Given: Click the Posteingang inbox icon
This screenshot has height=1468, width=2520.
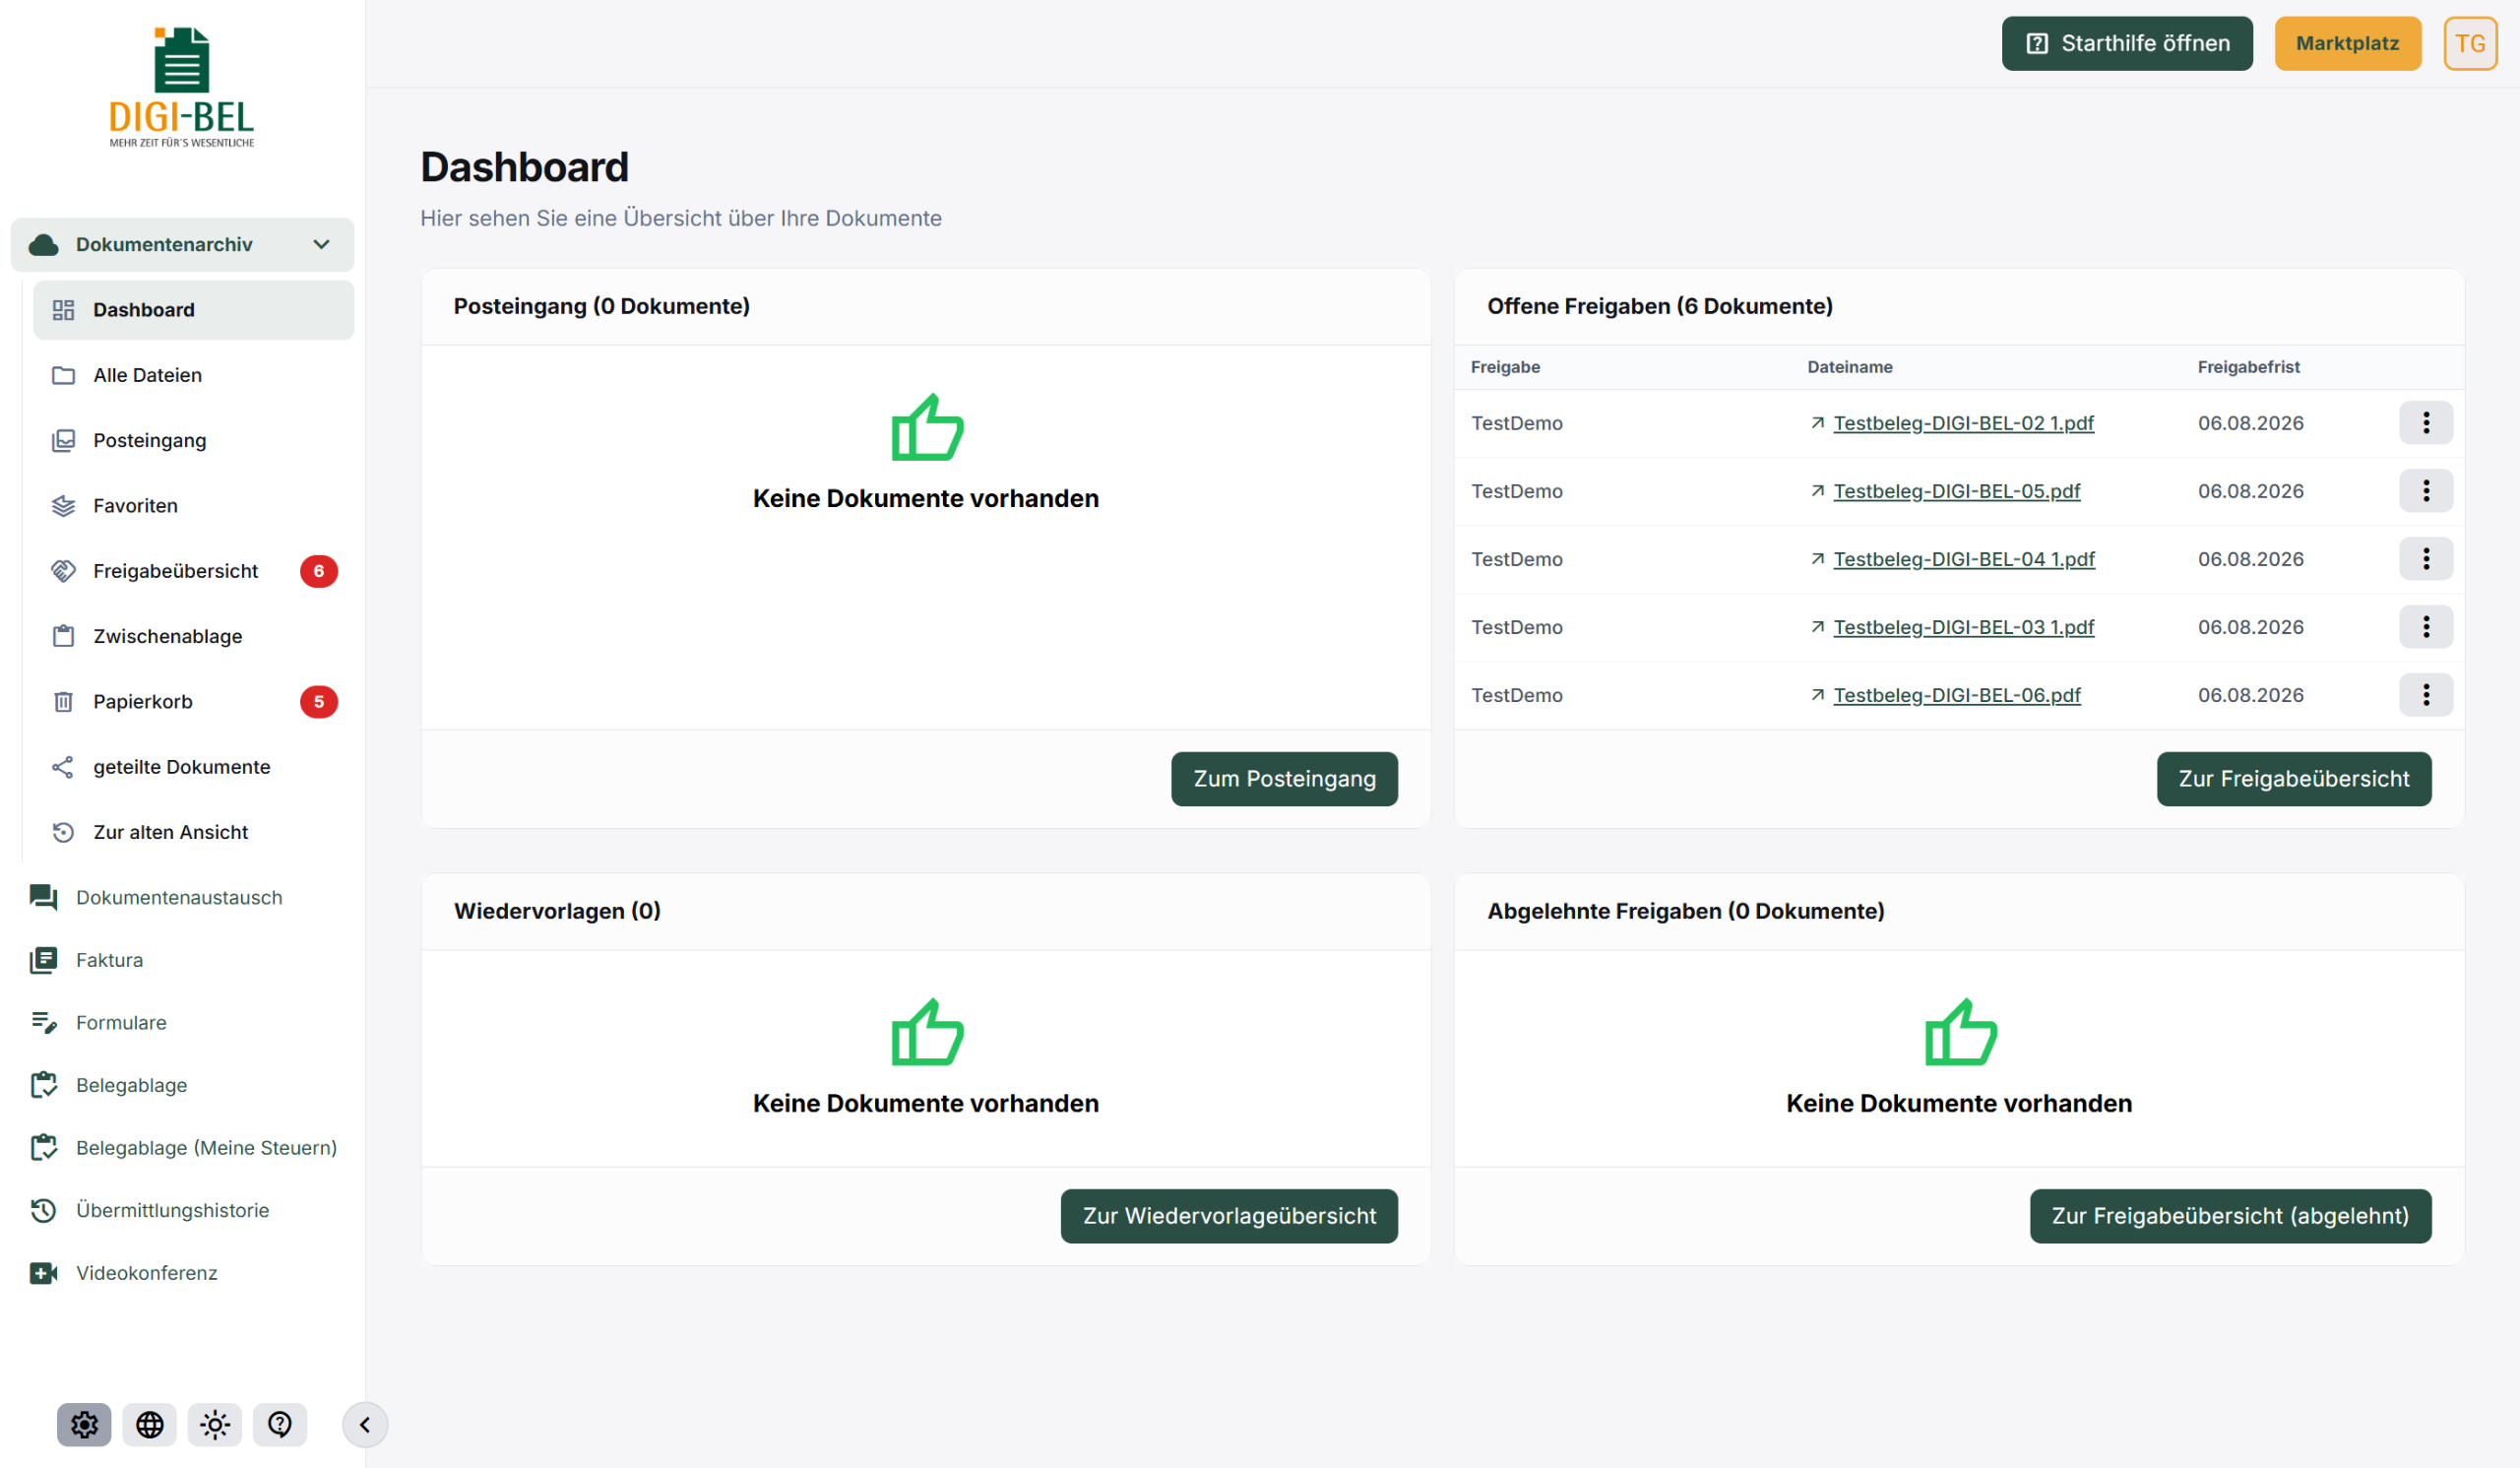Looking at the screenshot, I should [63, 440].
